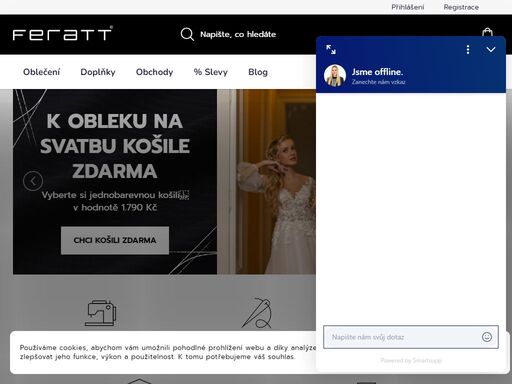Open the % Slevy menu item
The width and height of the screenshot is (512, 384).
[211, 72]
